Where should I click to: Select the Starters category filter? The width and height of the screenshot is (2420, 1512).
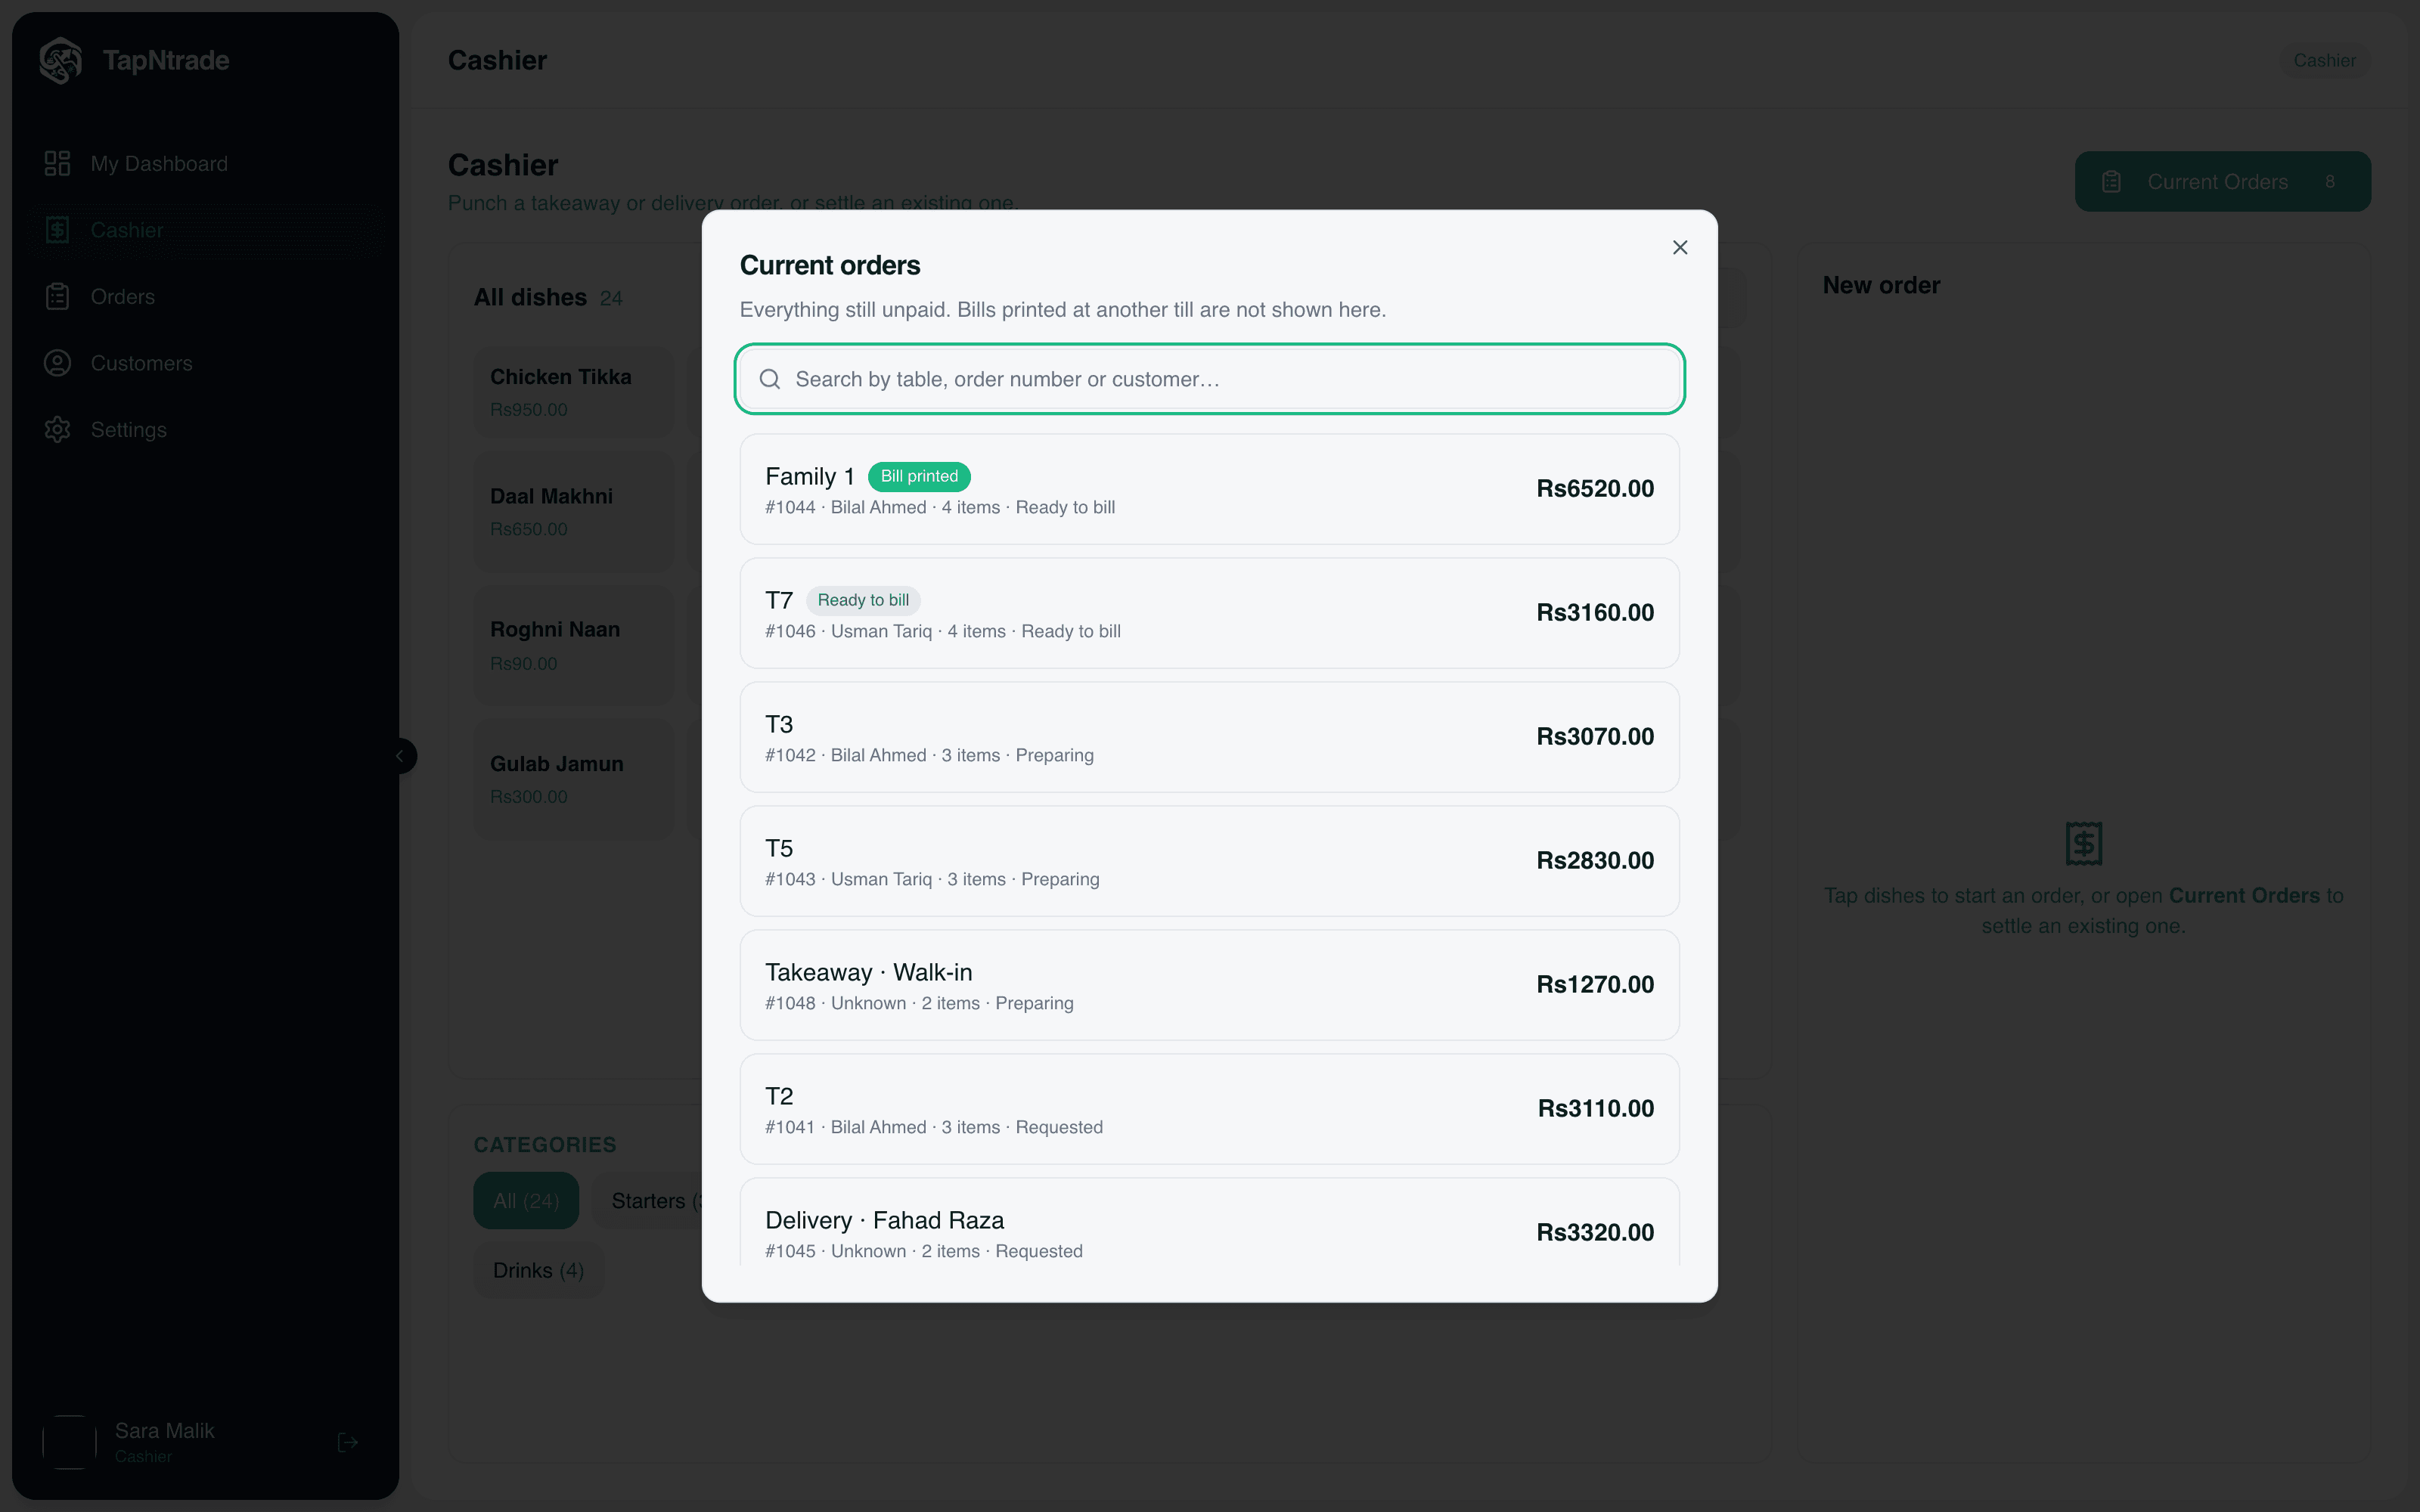[x=648, y=1201]
